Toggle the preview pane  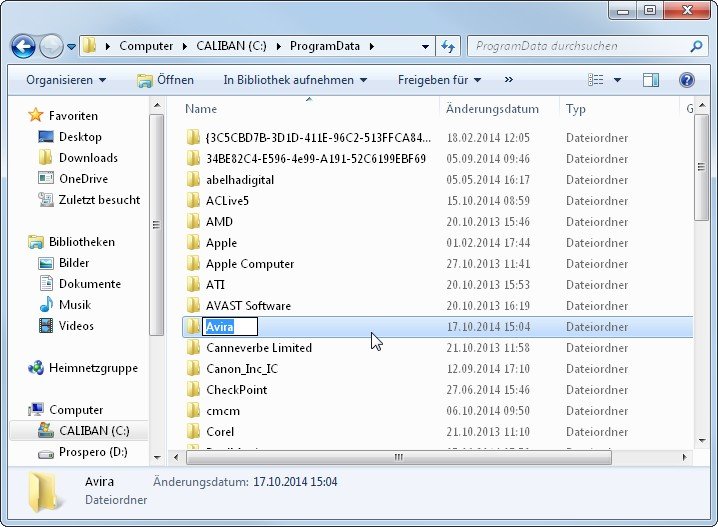pos(651,80)
